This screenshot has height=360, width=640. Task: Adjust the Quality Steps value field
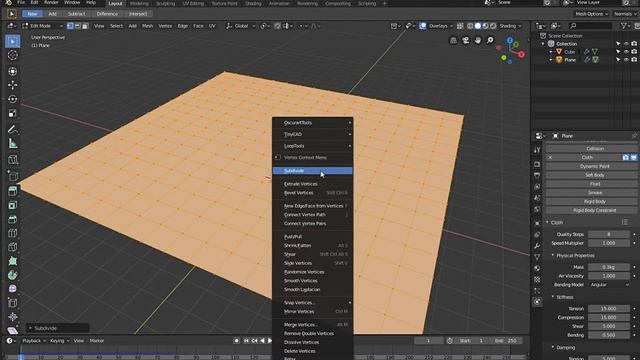pyautogui.click(x=609, y=234)
